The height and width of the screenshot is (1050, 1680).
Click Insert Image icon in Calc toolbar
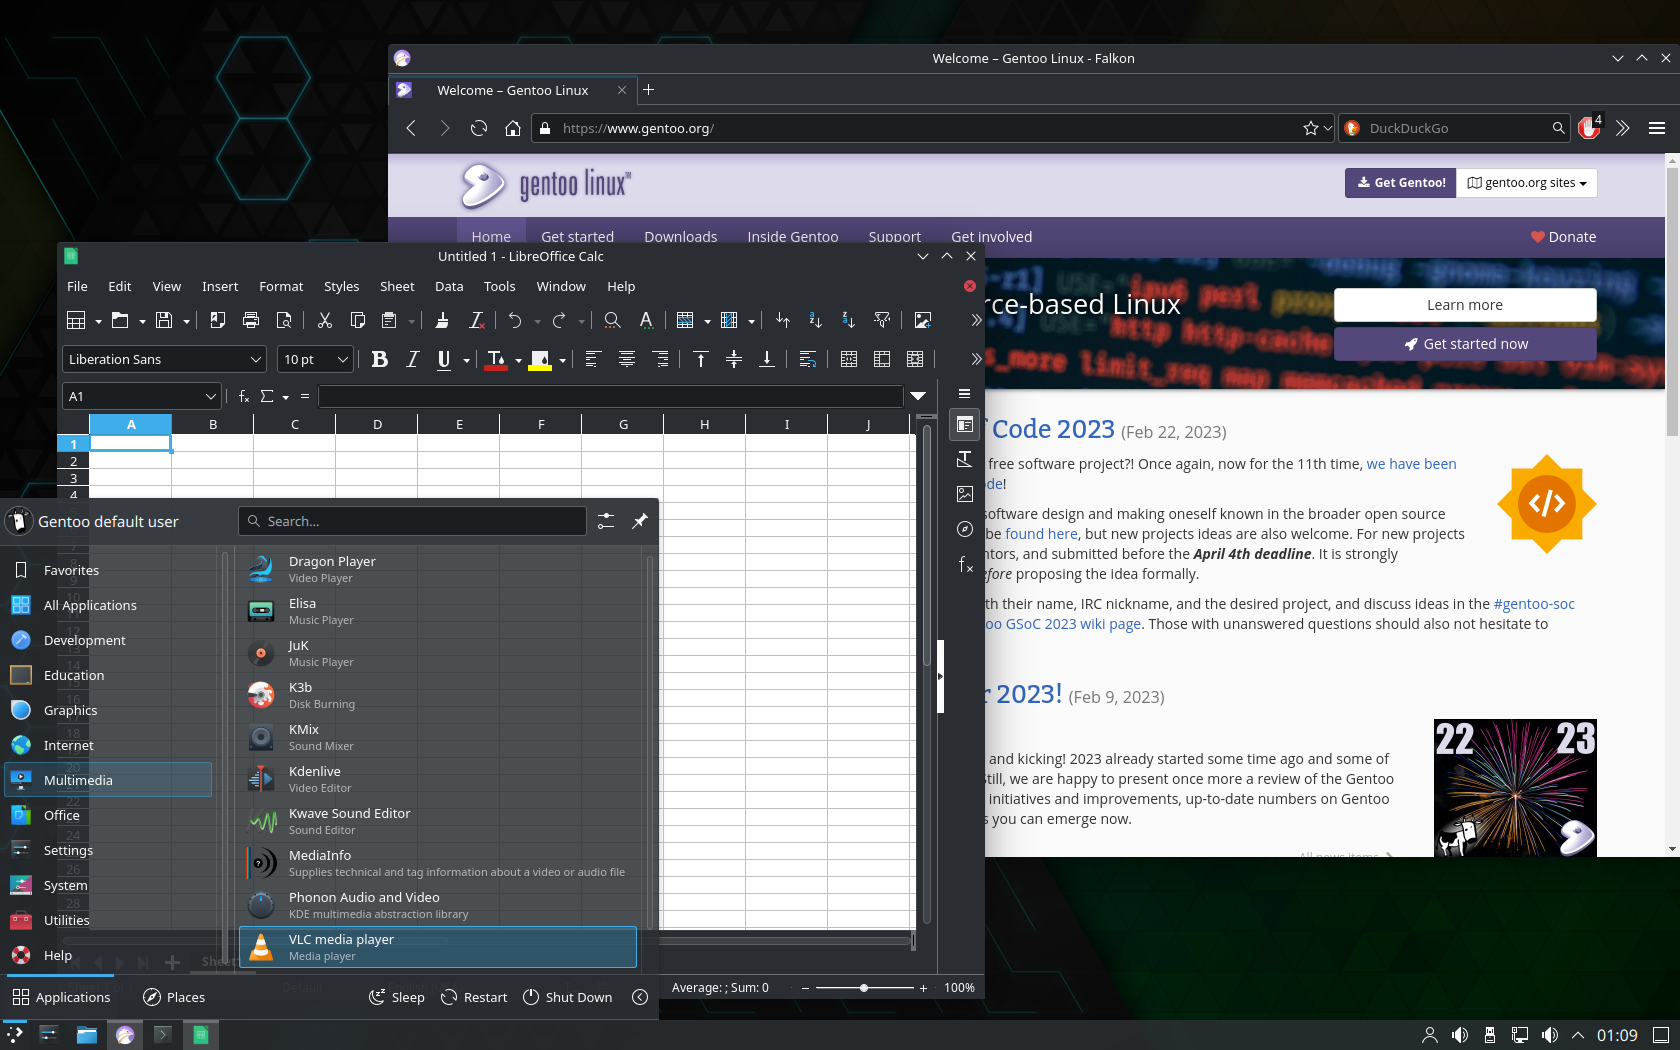click(922, 320)
